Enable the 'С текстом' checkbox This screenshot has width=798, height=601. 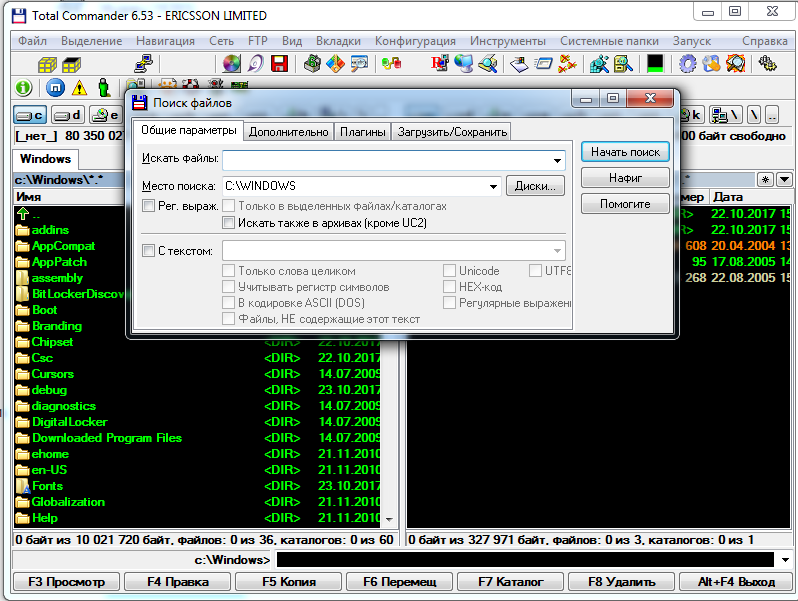(x=149, y=251)
